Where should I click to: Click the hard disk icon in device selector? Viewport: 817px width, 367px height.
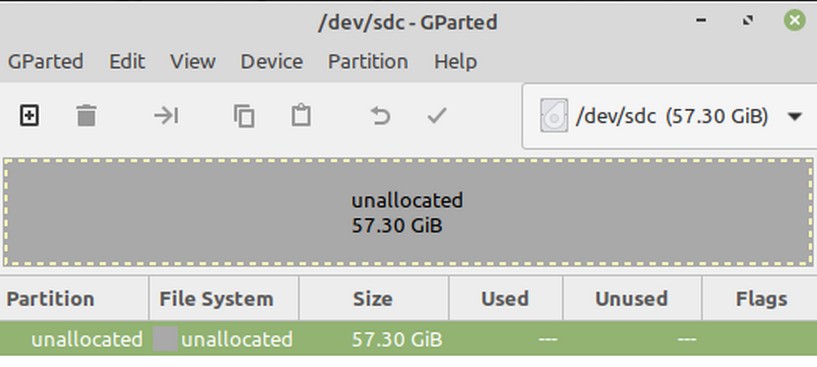point(554,116)
